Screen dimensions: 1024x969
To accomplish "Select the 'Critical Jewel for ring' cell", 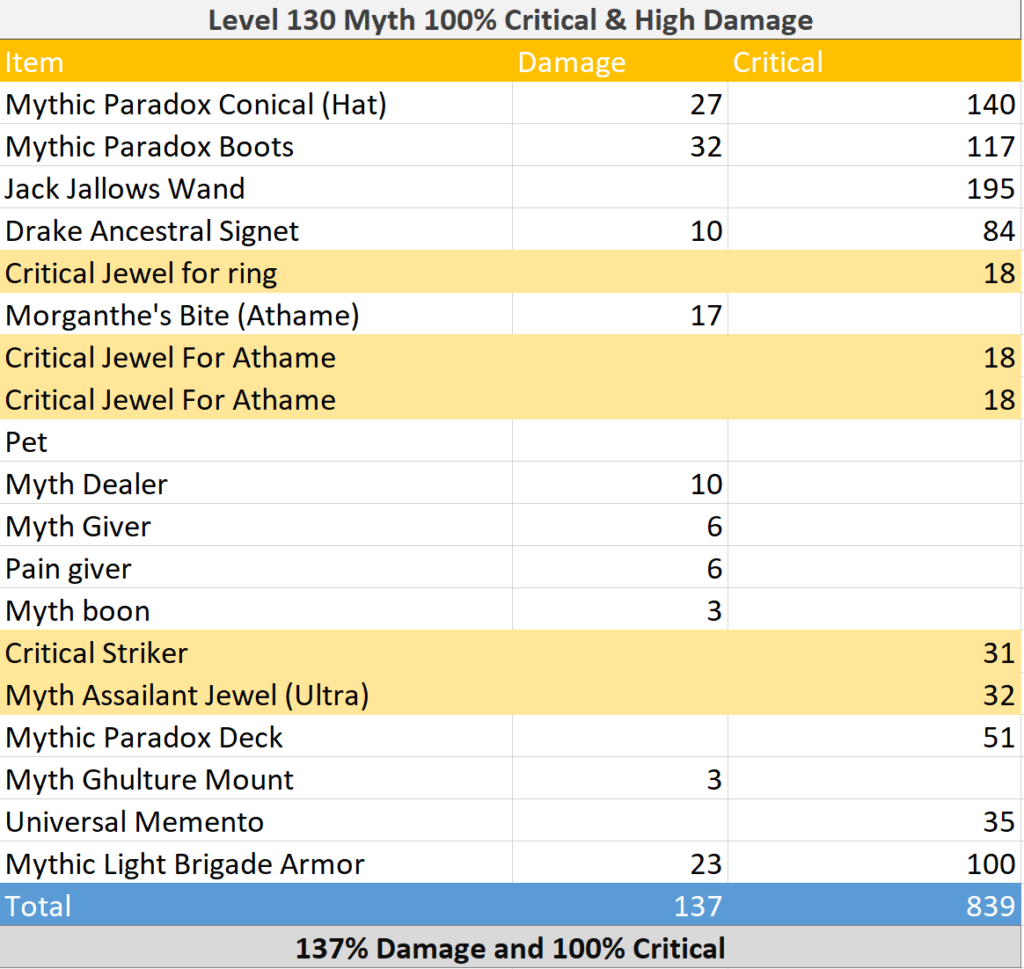I will tap(256, 272).
